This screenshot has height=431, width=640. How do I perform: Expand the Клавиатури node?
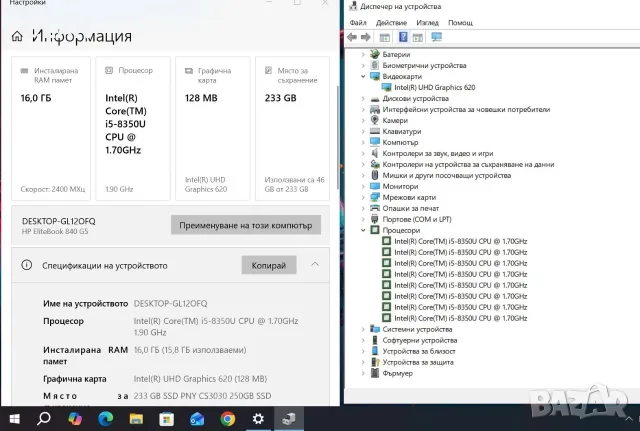point(363,131)
